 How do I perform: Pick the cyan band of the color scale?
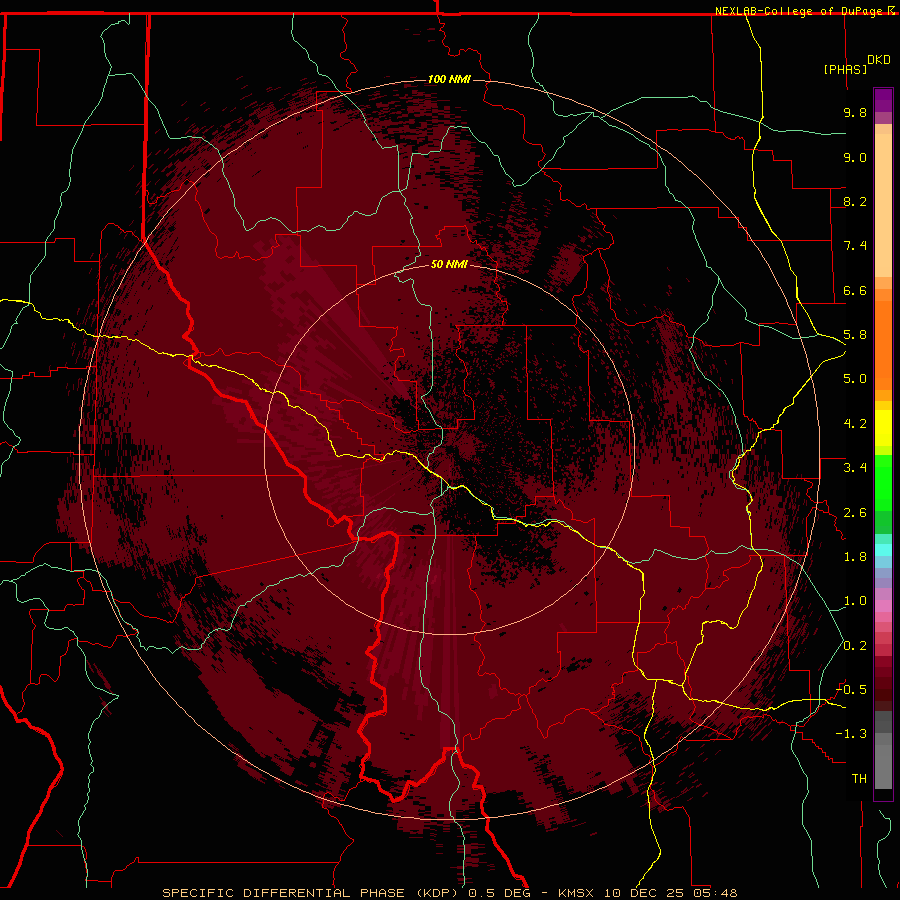pos(883,549)
